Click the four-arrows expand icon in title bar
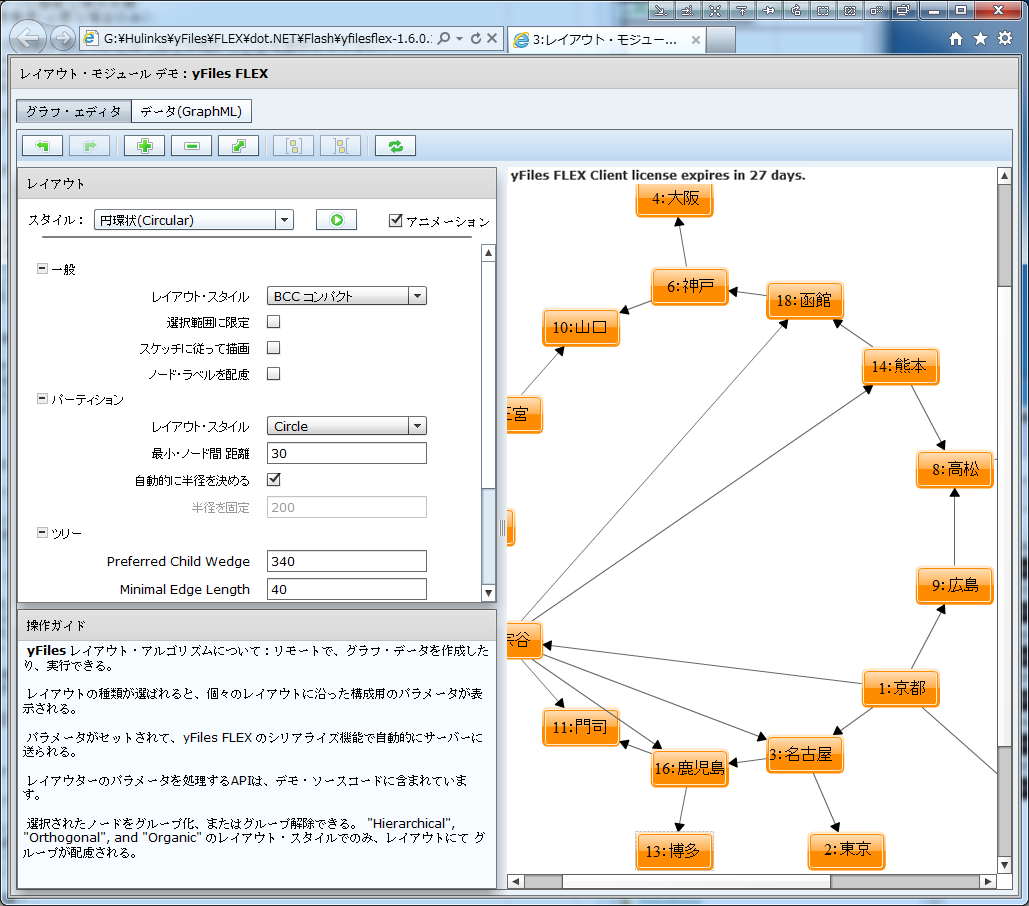Viewport: 1029px width, 906px height. (x=715, y=10)
